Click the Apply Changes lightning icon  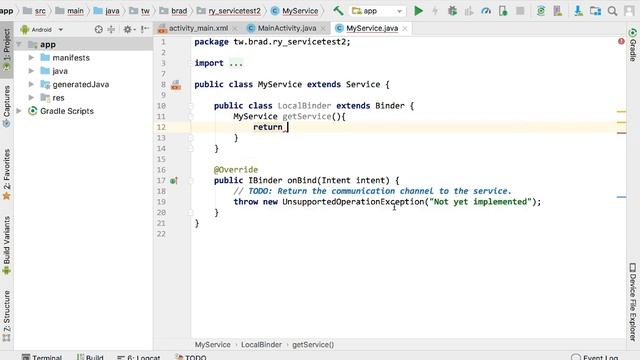[435, 11]
